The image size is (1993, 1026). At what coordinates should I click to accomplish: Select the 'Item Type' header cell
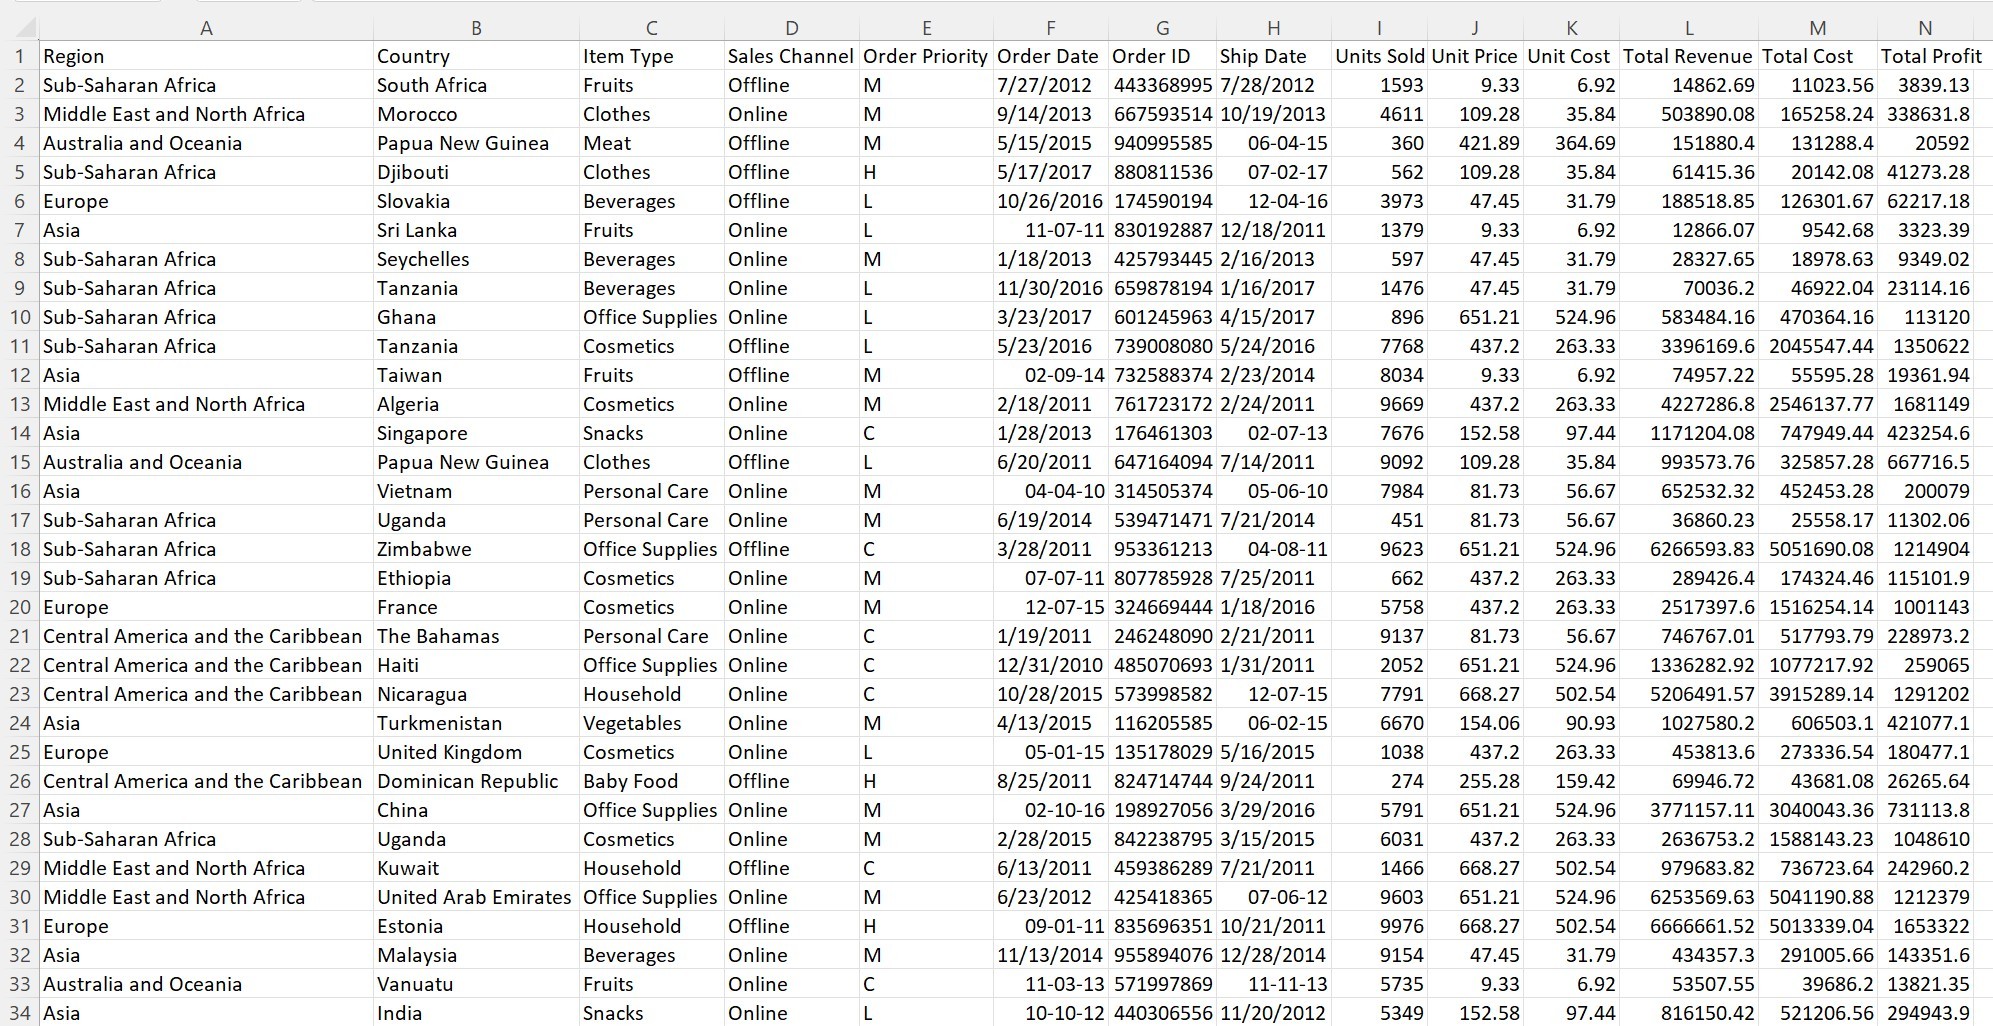click(652, 56)
